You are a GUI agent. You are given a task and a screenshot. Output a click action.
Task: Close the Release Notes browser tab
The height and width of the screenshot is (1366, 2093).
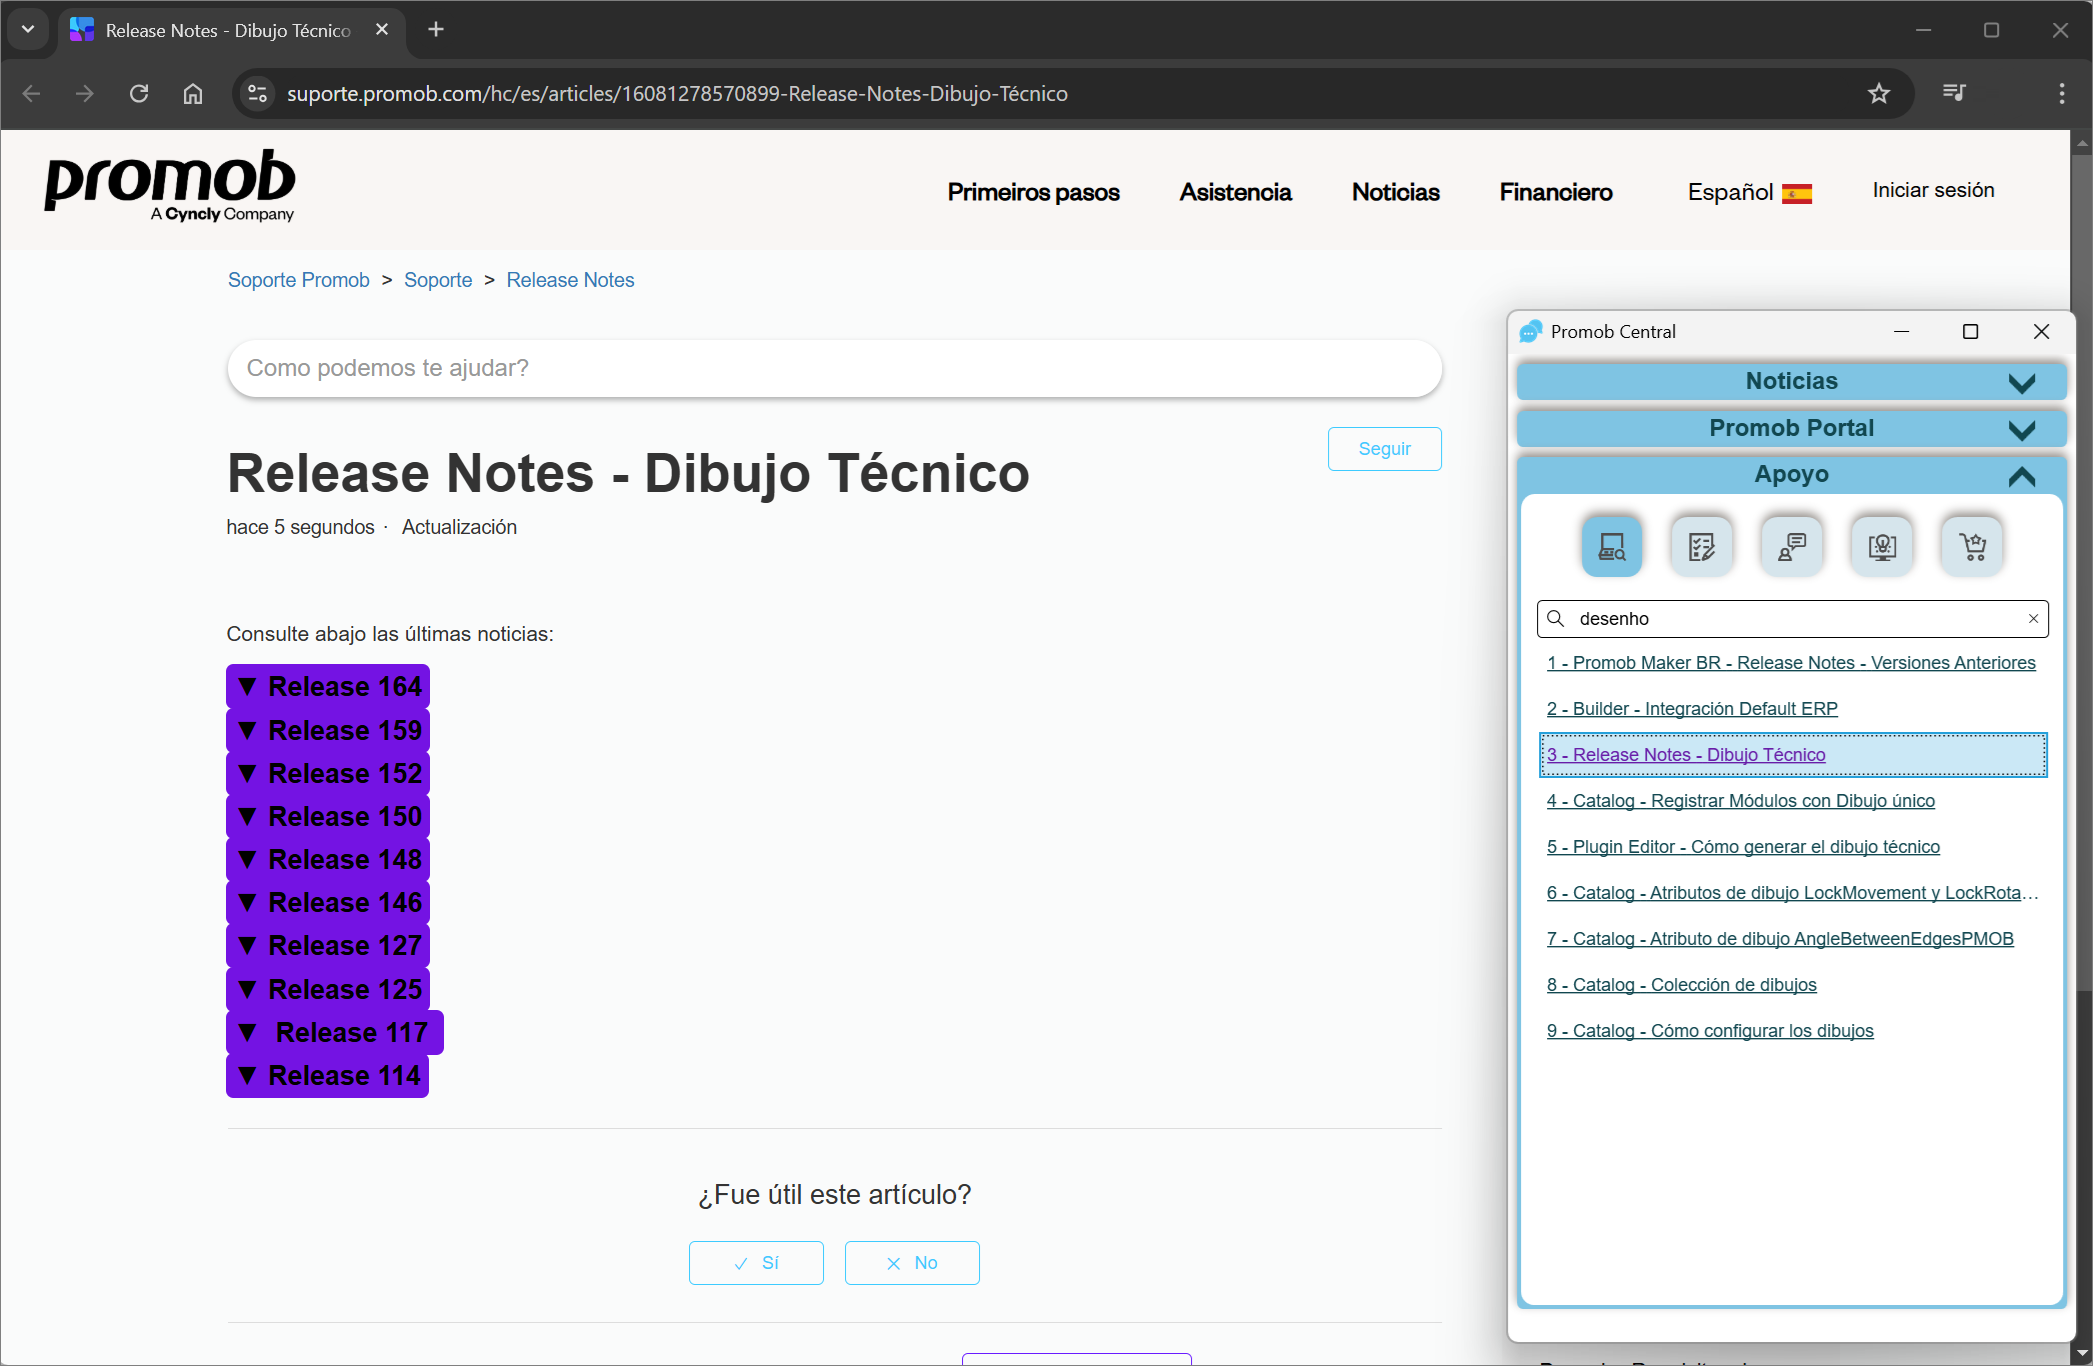pos(382,30)
